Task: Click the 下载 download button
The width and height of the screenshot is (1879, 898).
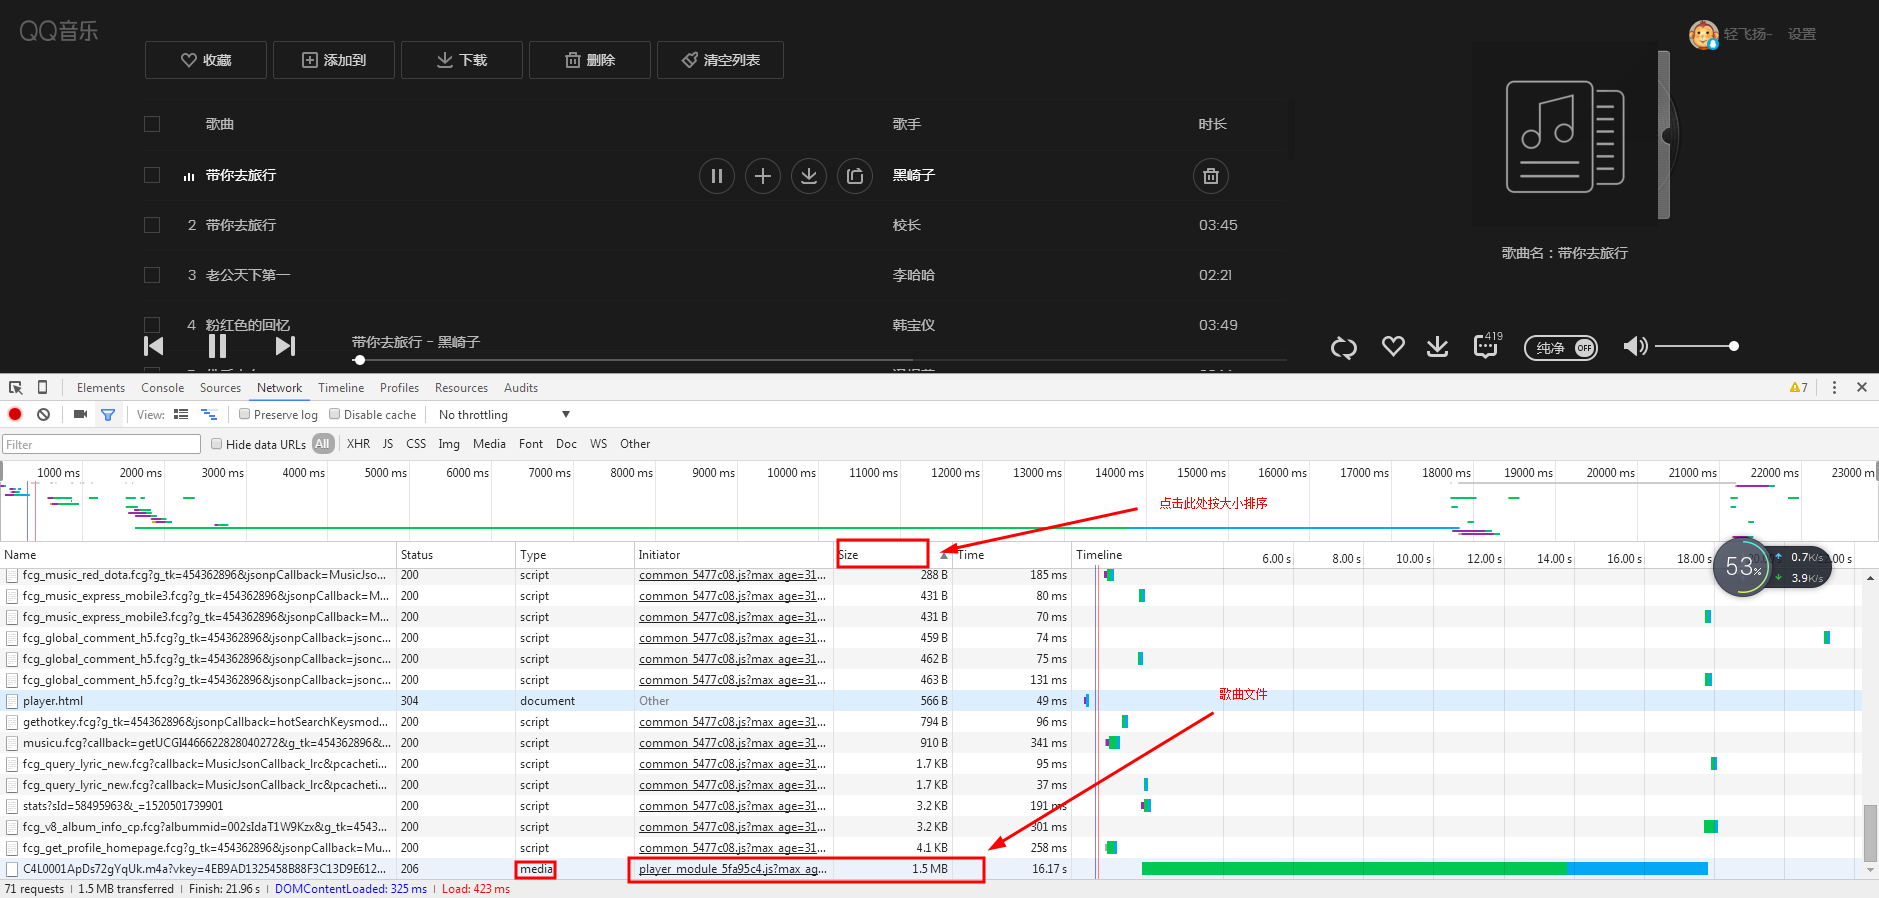Action: click(462, 60)
